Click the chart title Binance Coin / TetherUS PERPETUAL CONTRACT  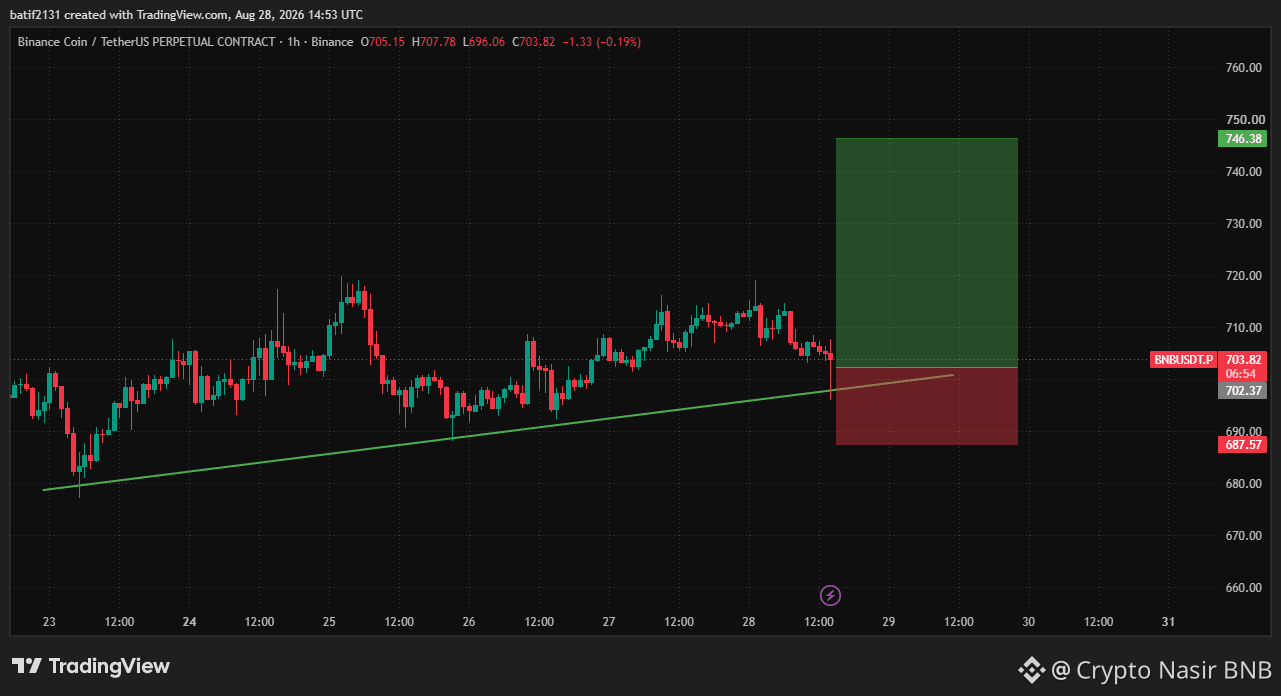(x=146, y=42)
